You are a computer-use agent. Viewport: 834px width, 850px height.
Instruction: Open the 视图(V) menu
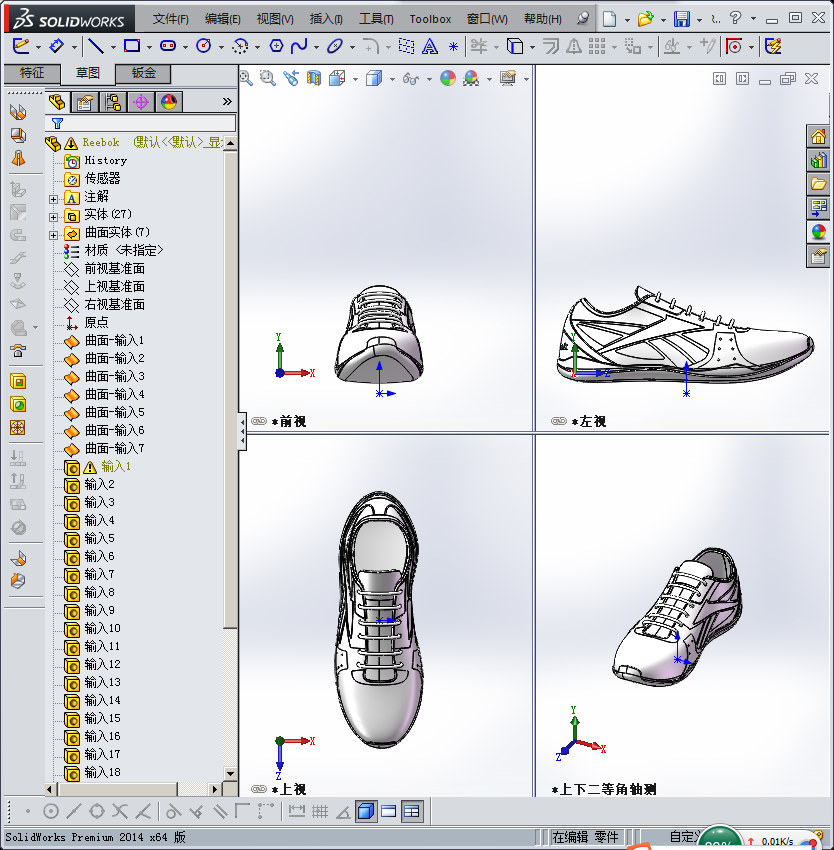(275, 19)
